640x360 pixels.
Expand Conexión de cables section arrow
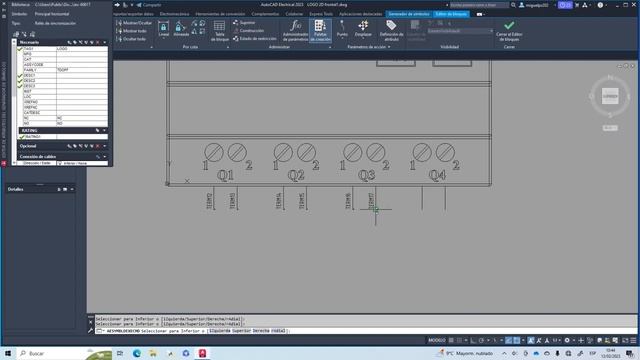pos(105,156)
